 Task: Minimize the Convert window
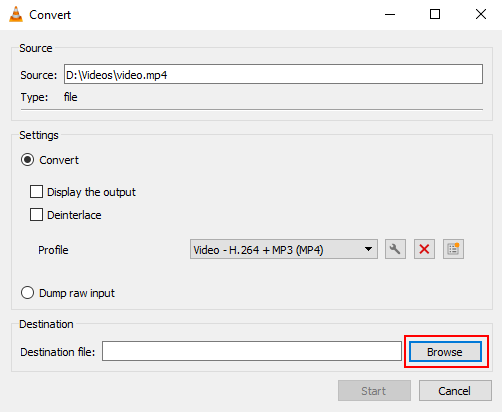click(x=390, y=14)
